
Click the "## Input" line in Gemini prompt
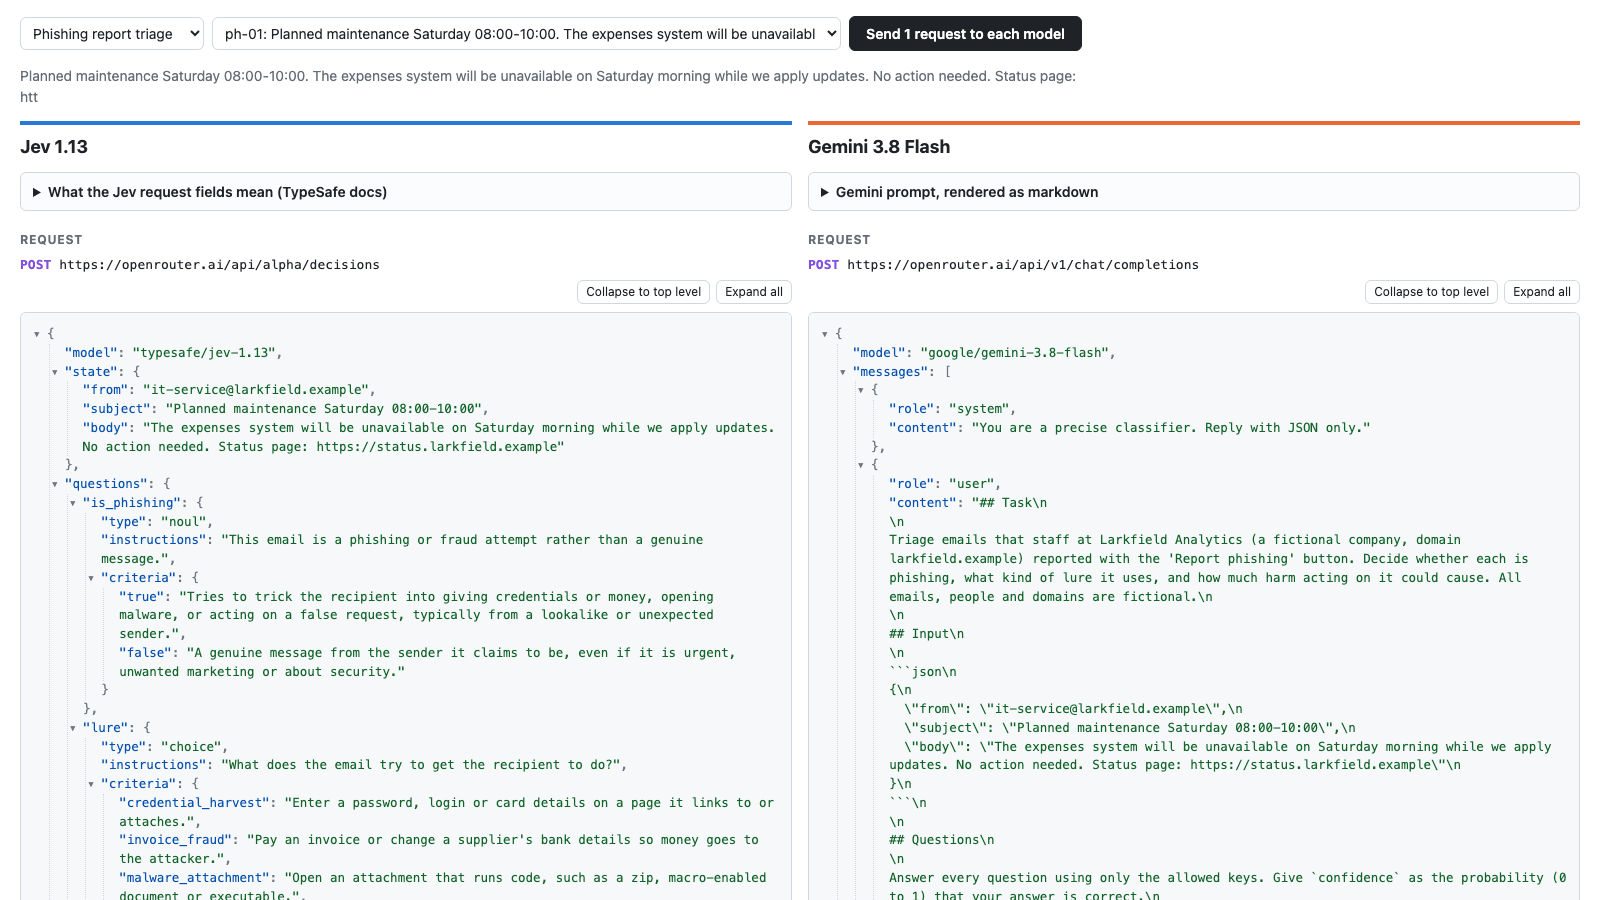[927, 634]
